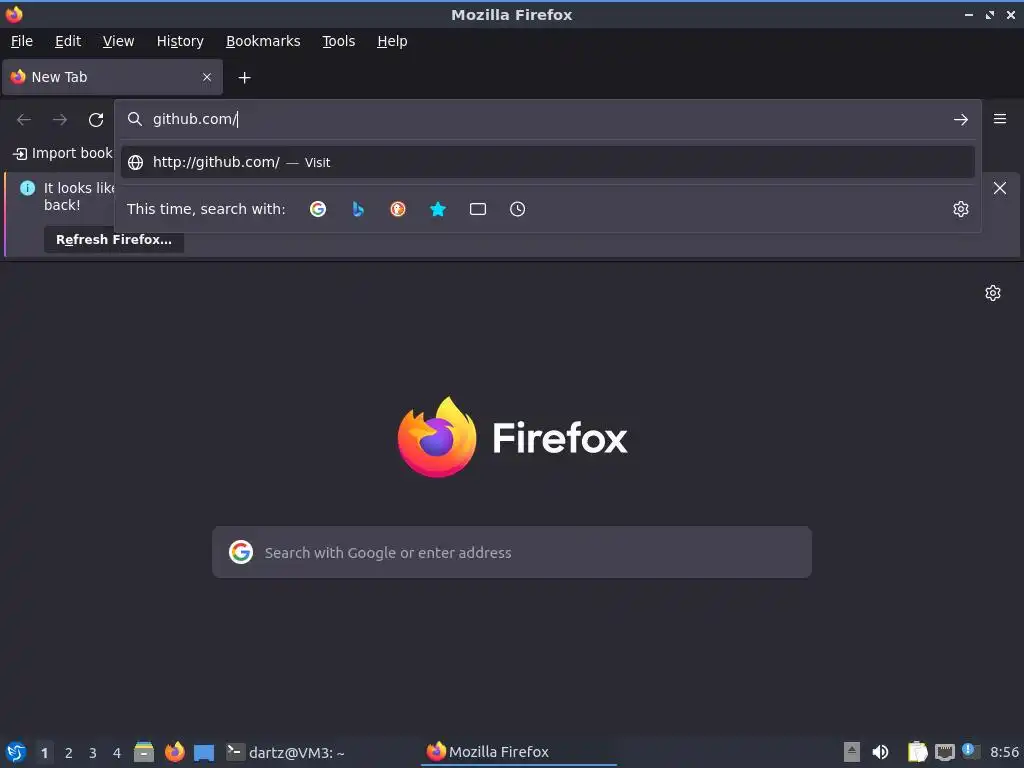The image size is (1024, 768).
Task: Click Refresh Firefox button
Action: click(114, 240)
